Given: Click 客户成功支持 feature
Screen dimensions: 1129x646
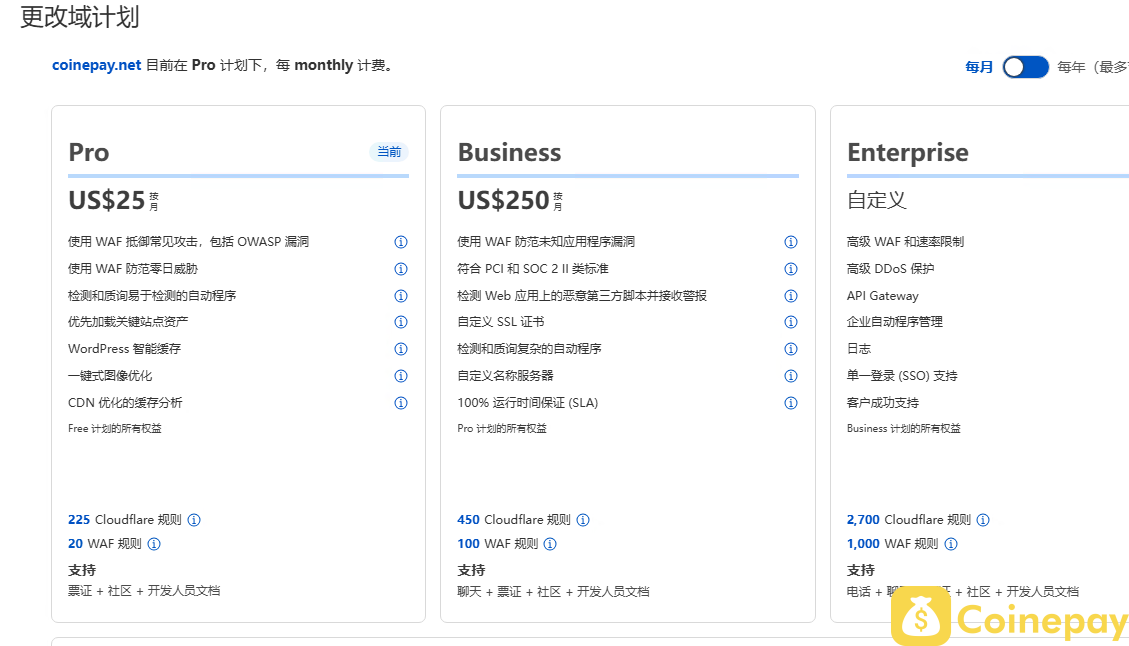Looking at the screenshot, I should (x=883, y=403).
